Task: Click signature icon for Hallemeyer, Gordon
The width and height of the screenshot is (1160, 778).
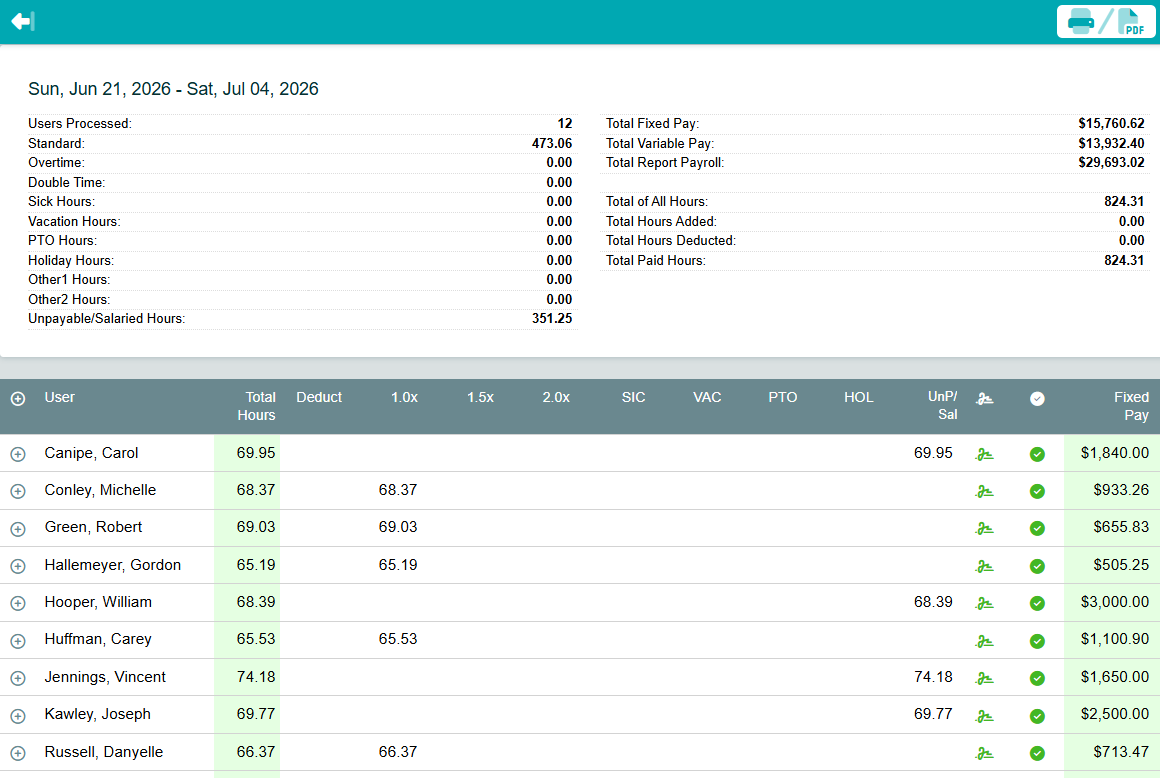Action: 984,566
